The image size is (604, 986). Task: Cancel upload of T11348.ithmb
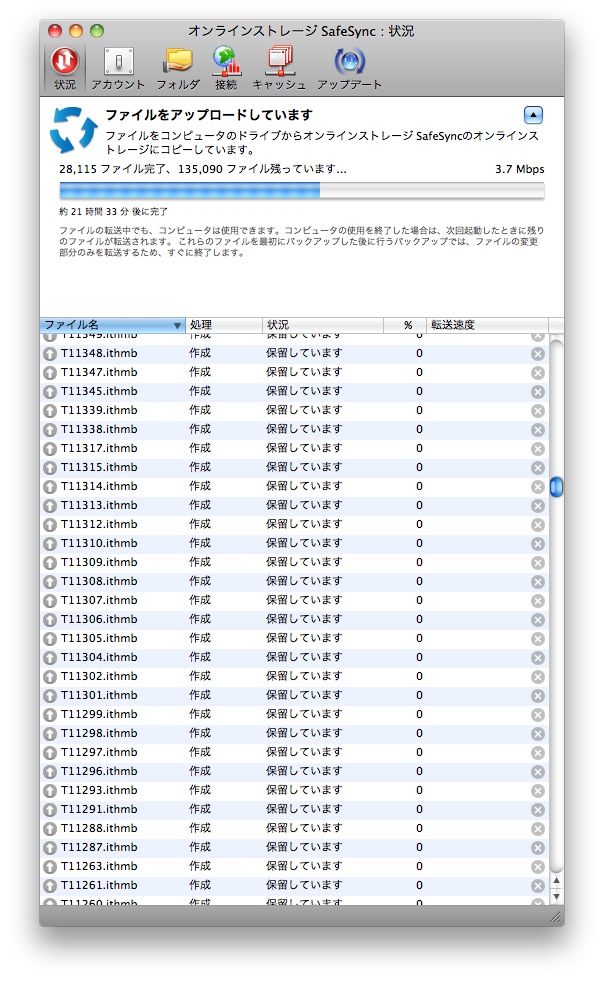(x=537, y=353)
